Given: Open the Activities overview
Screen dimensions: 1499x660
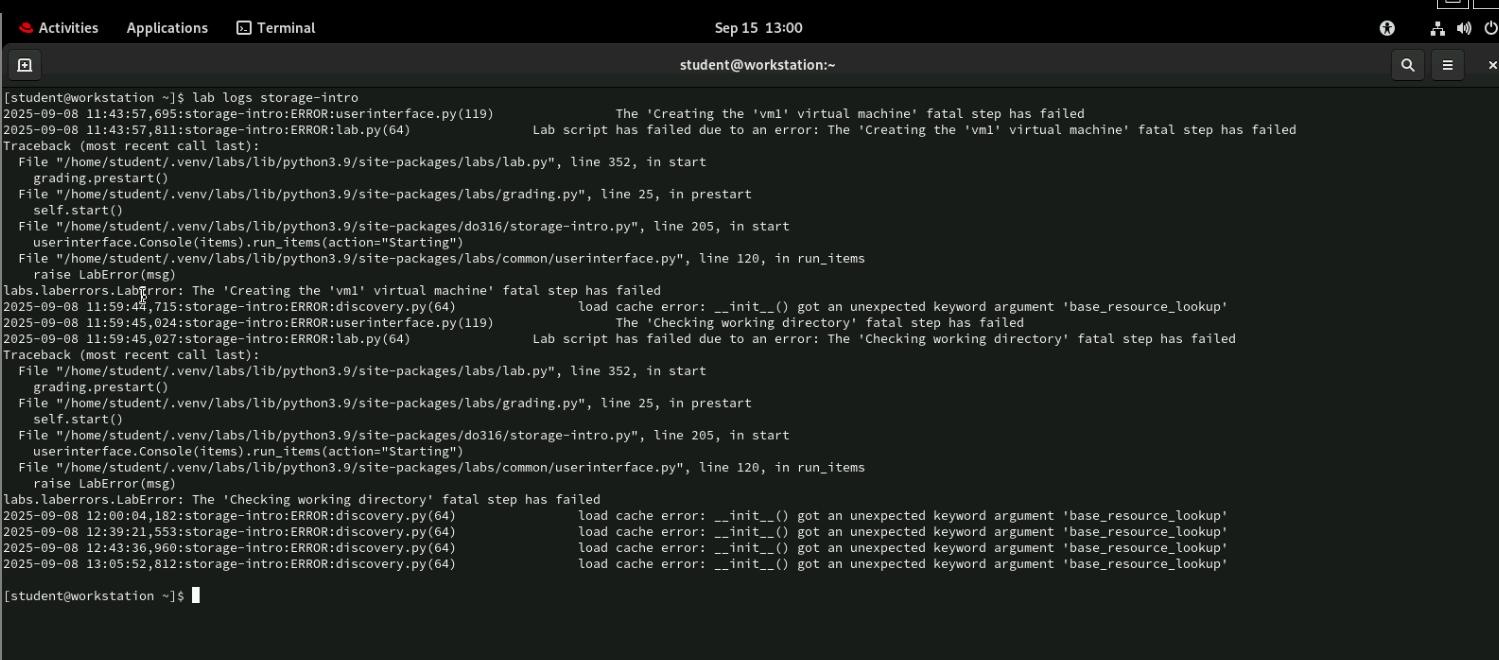Looking at the screenshot, I should [x=59, y=28].
